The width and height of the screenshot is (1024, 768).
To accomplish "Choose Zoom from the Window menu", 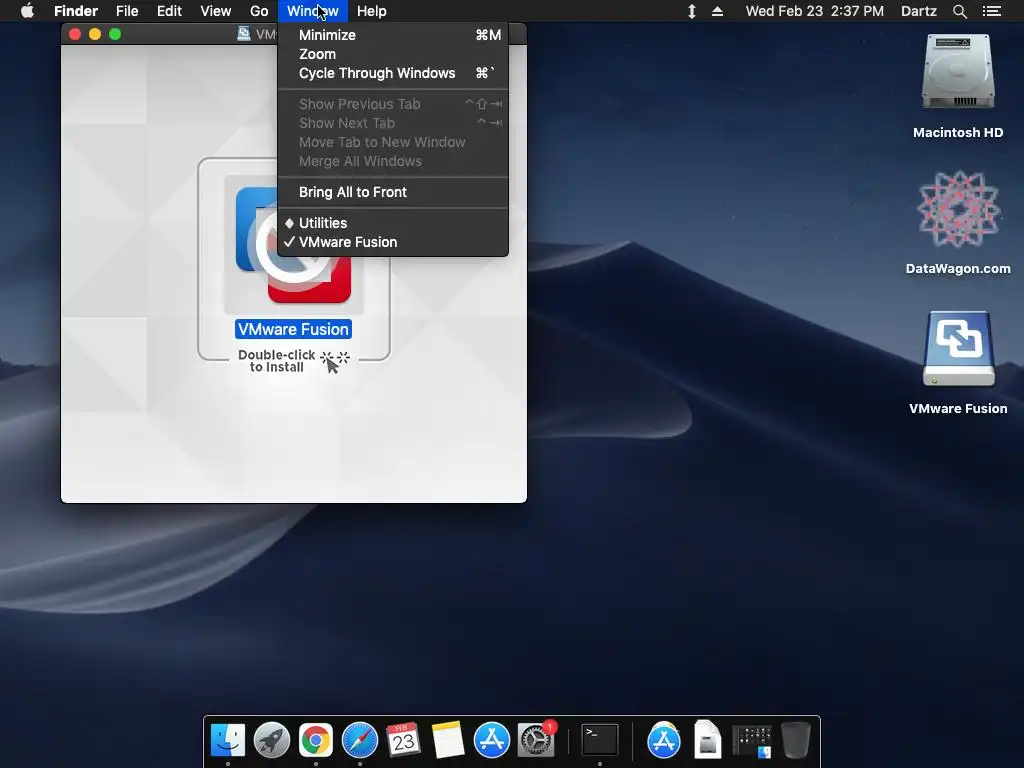I will 393,54.
